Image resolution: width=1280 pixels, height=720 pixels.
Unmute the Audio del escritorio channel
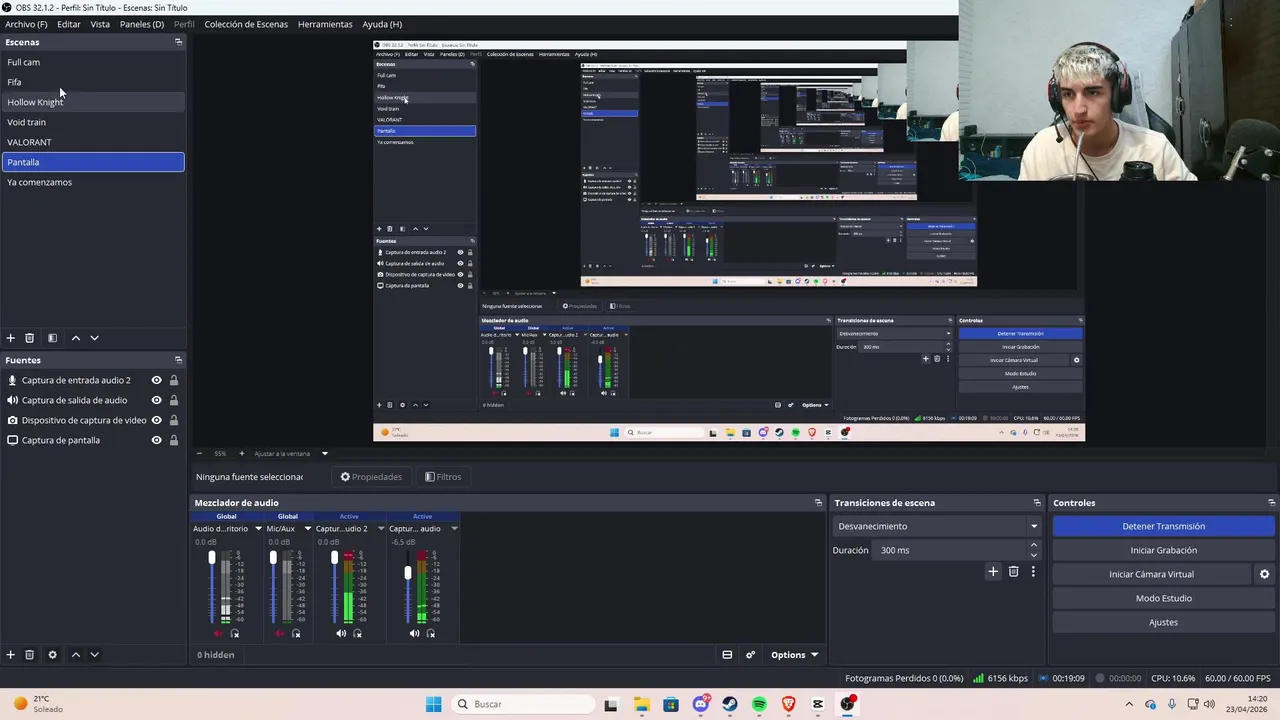pos(218,633)
